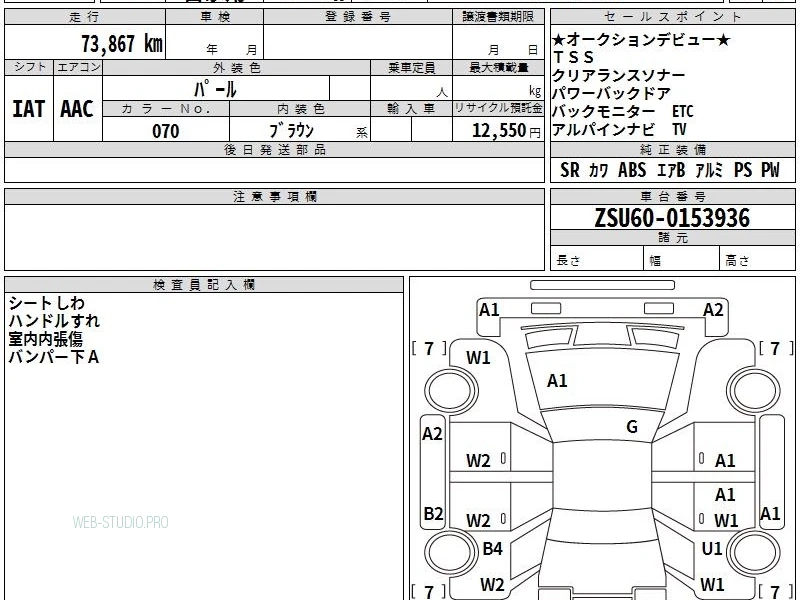Select the ★オークションデビュー★ line
This screenshot has height=600, width=800.
pos(641,40)
